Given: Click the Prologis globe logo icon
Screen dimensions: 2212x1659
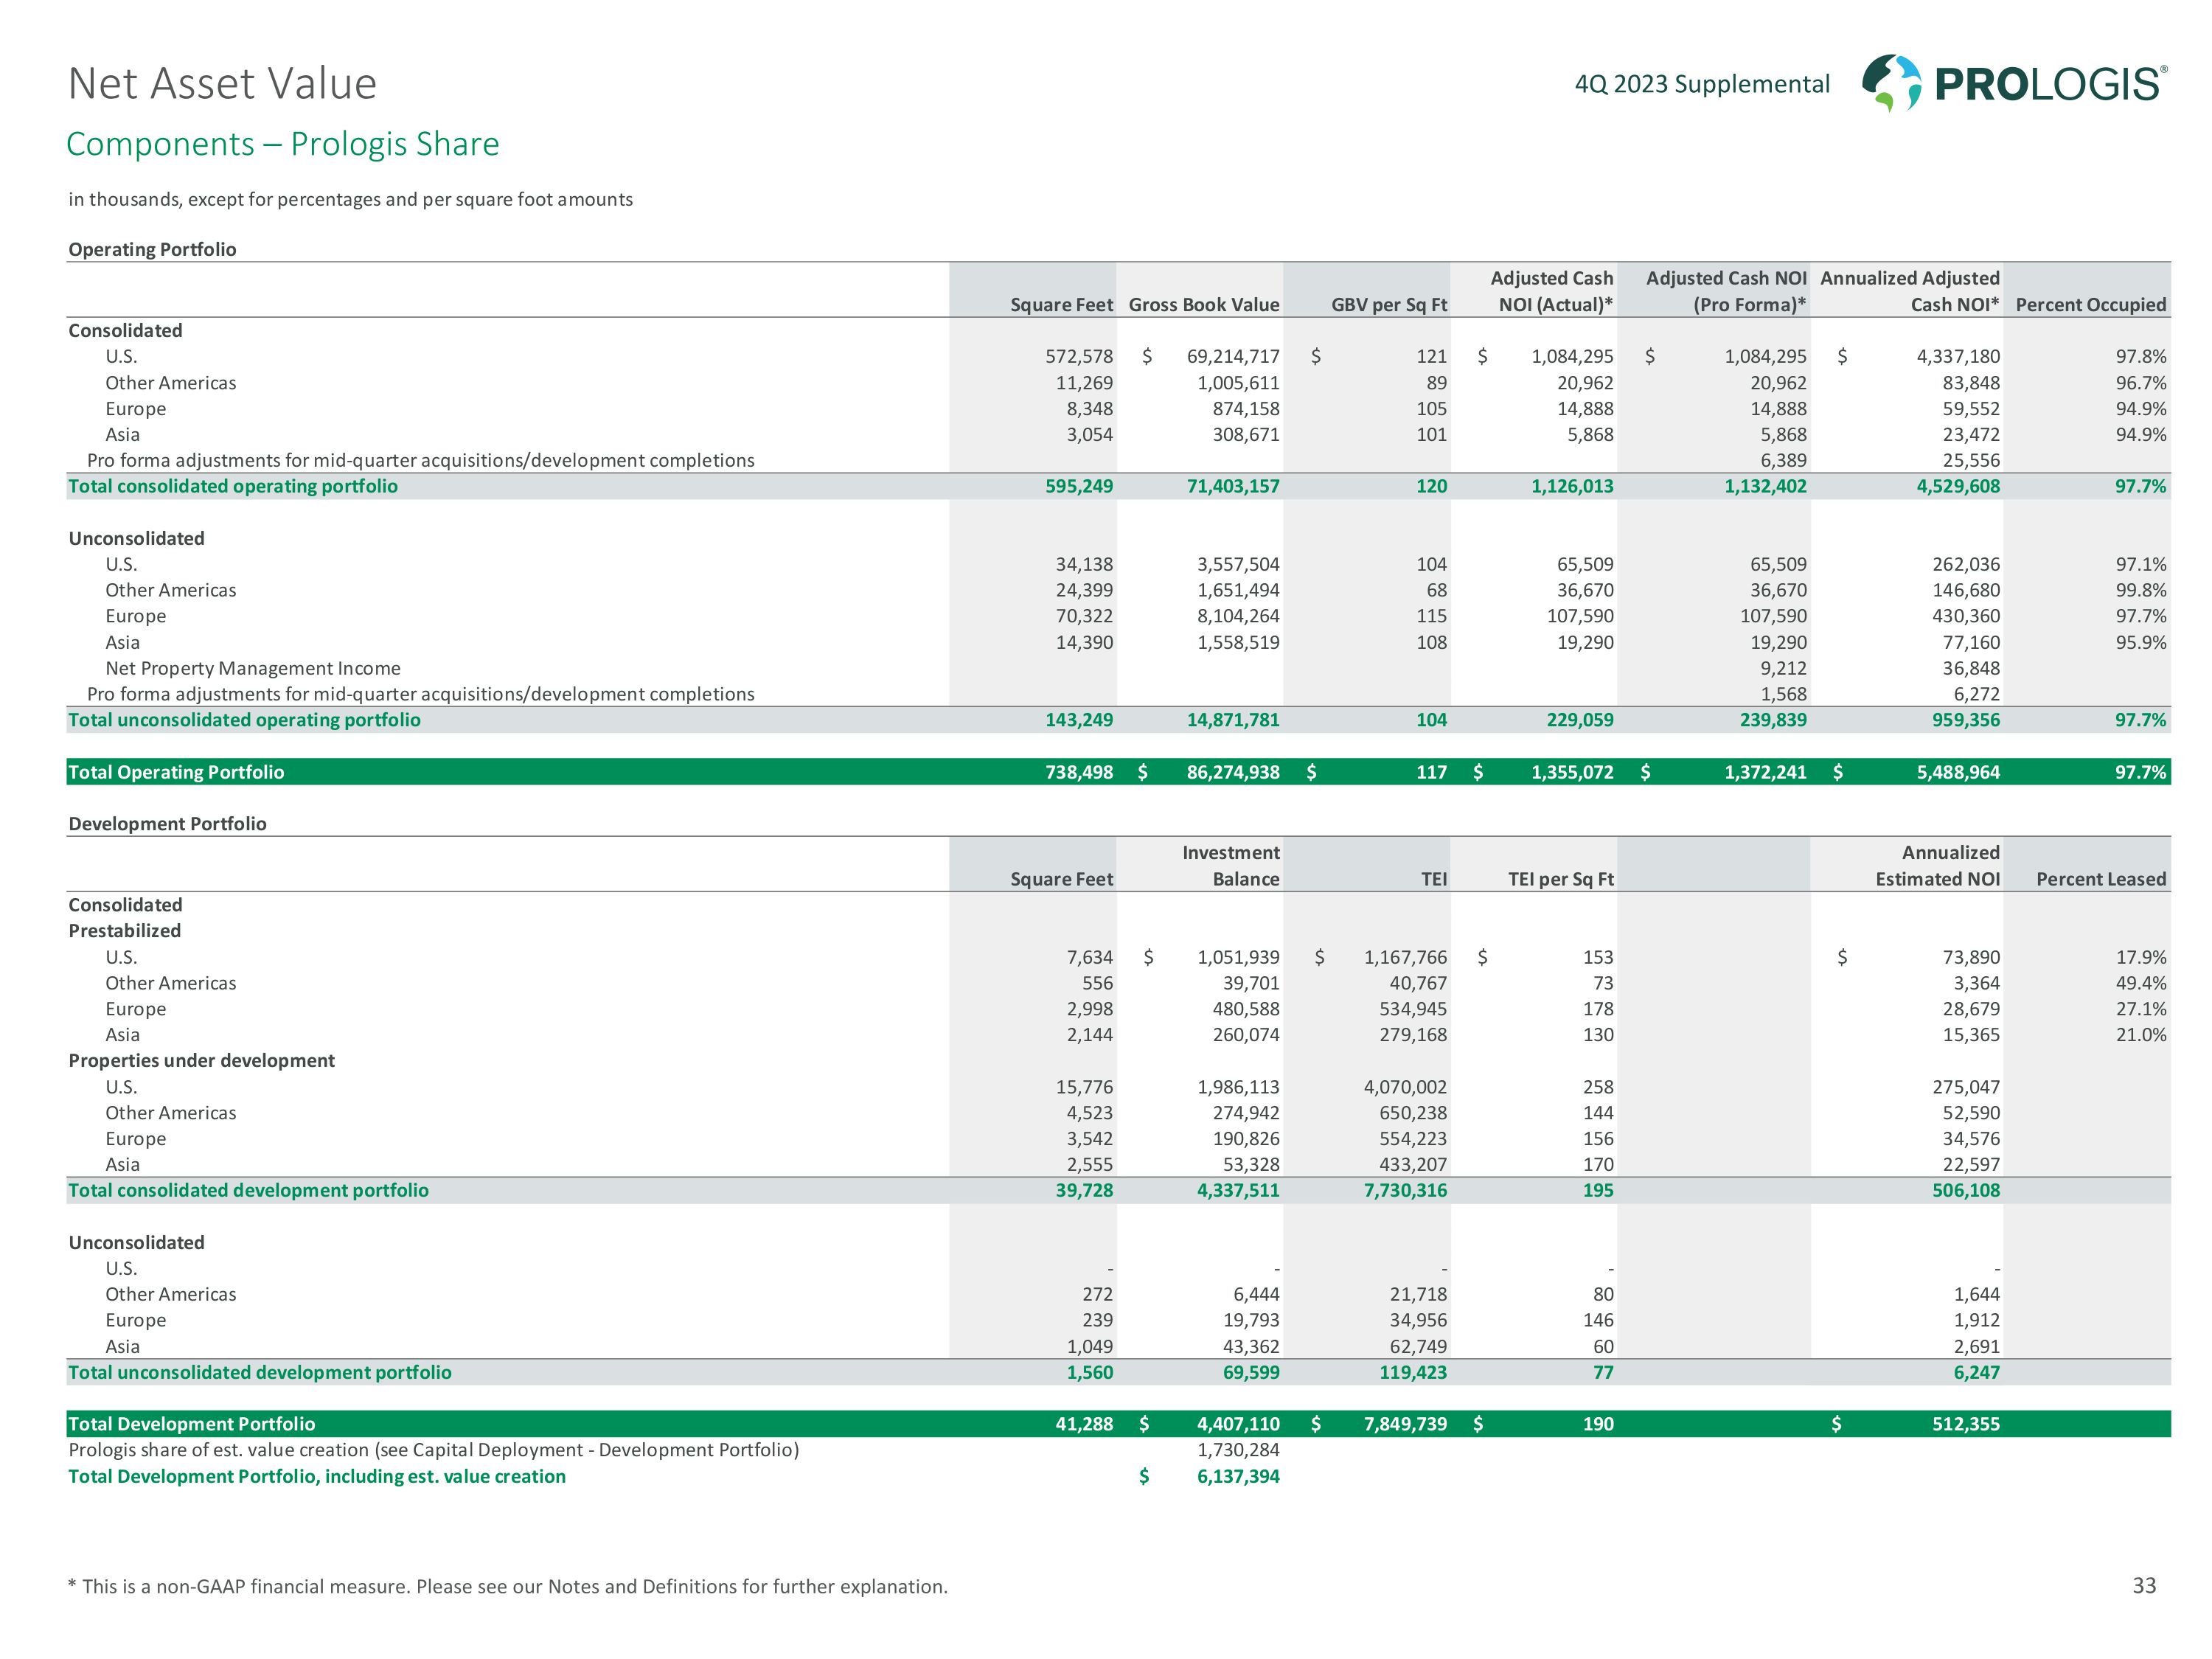Looking at the screenshot, I should 1891,83.
